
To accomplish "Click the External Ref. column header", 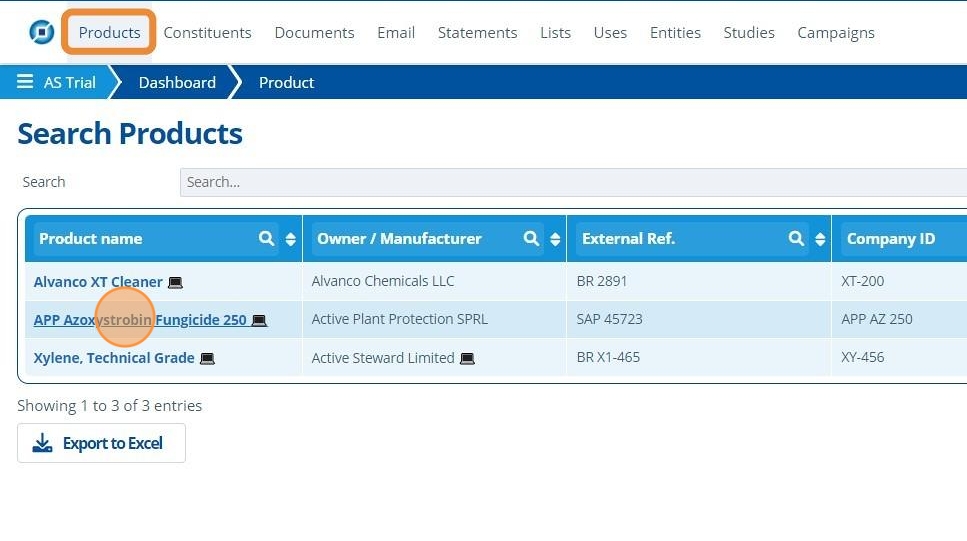I will point(628,239).
